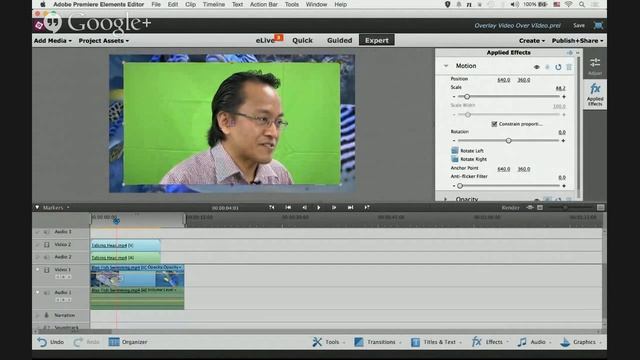
Task: Adjust the Scale slider handle
Action: point(467,97)
